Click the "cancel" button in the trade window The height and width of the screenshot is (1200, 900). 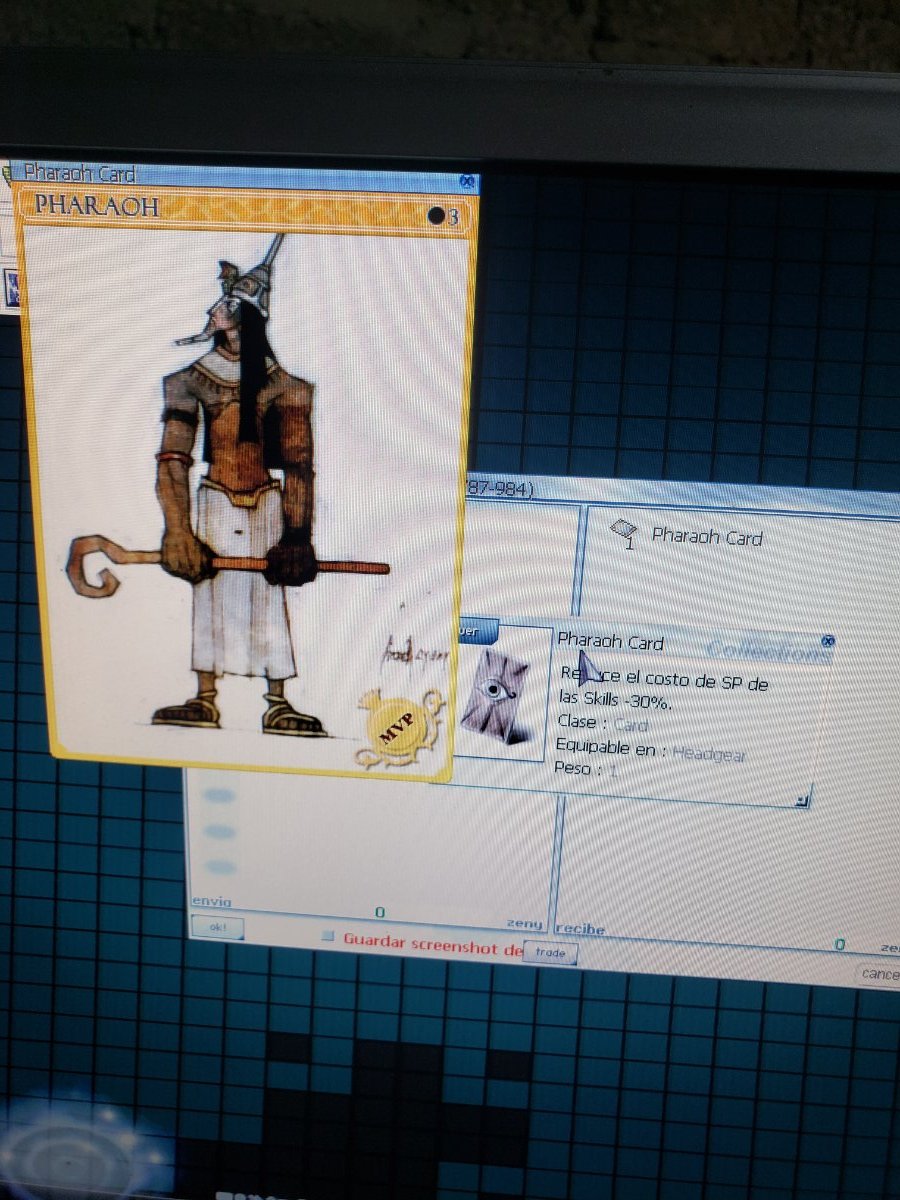879,974
